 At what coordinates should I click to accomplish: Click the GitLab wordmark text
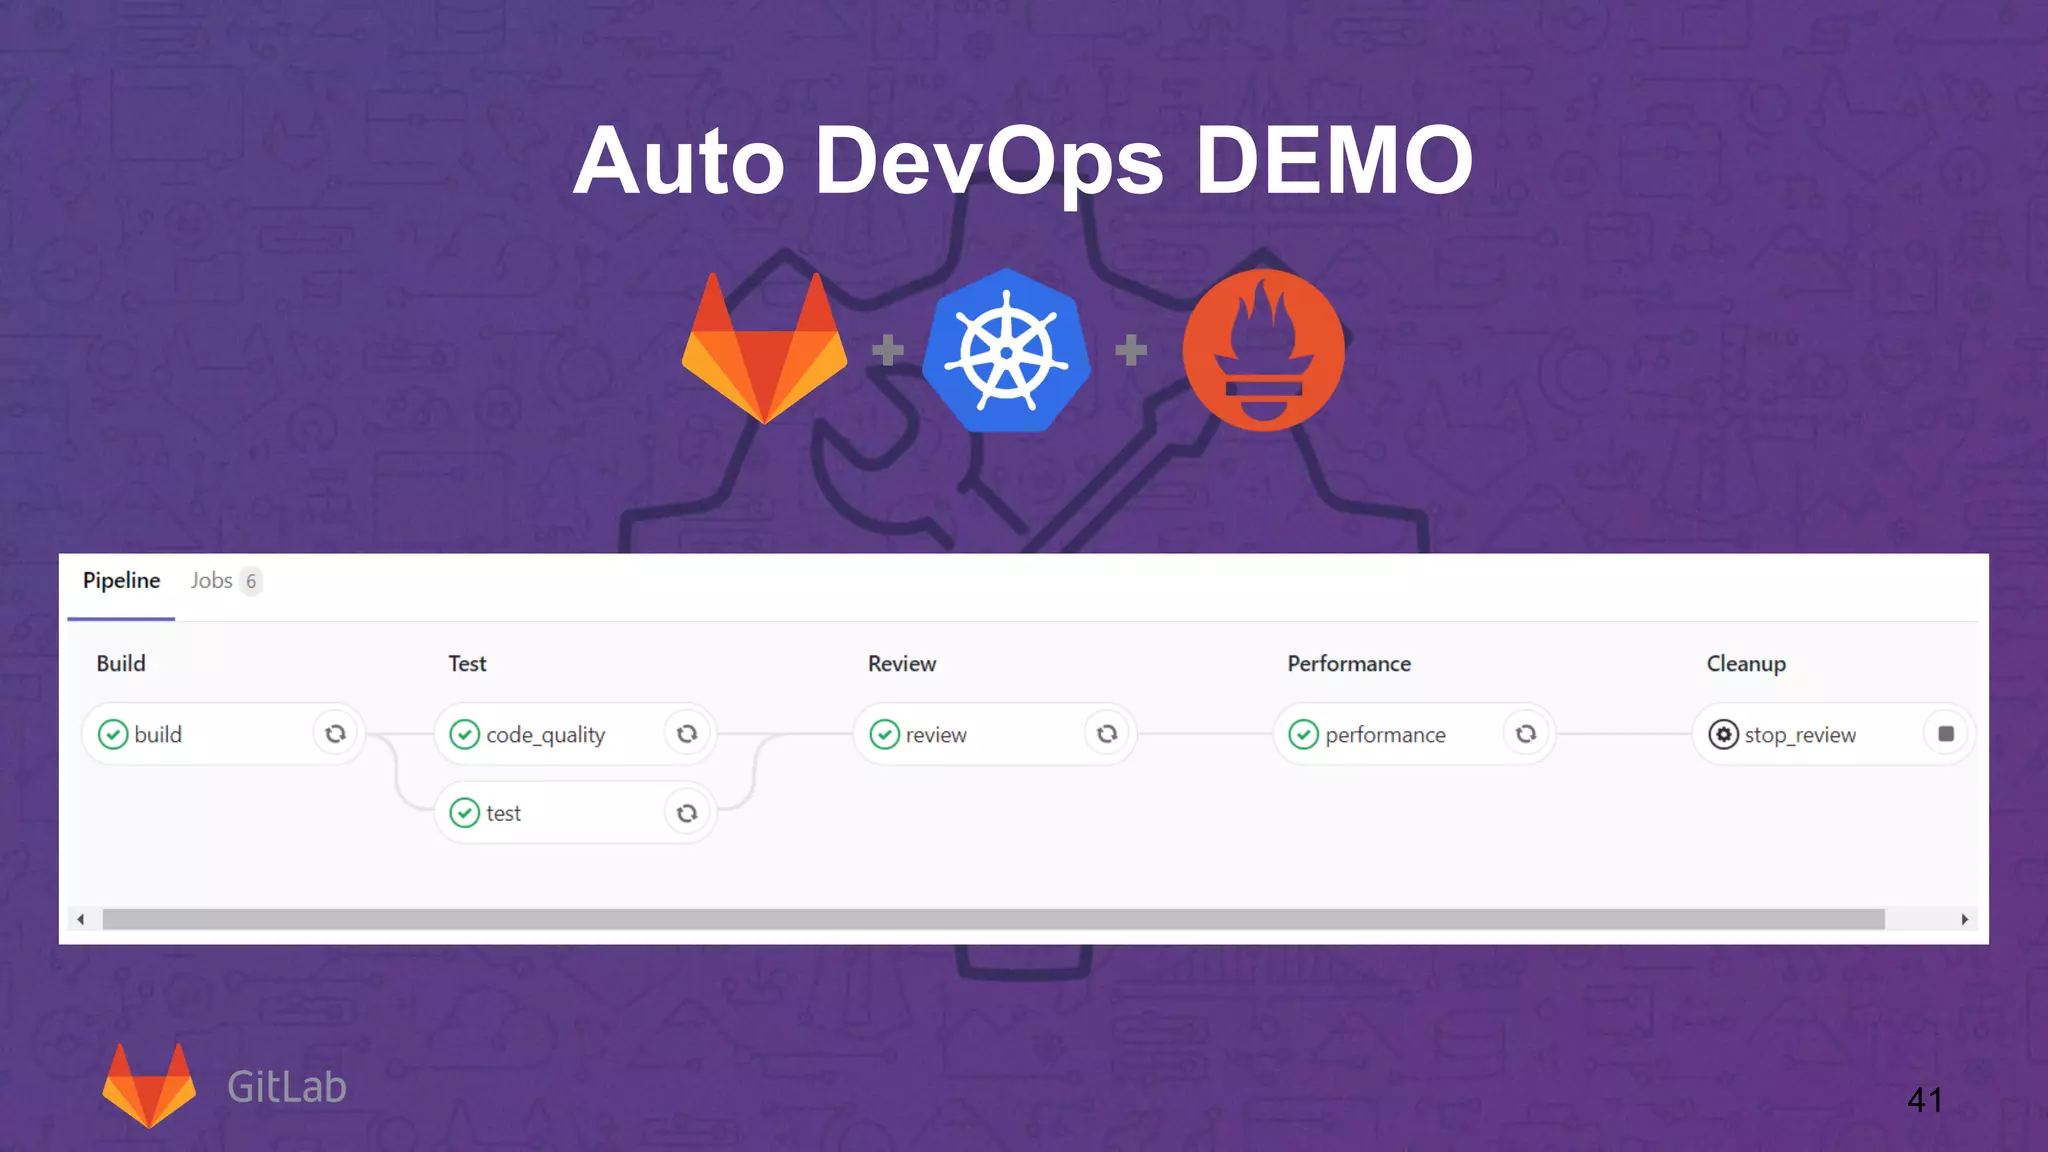tap(287, 1087)
